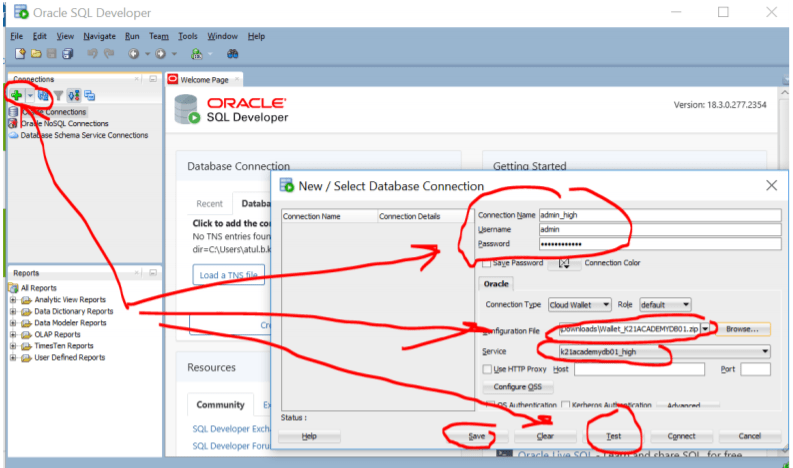Open the Back history dropdown arrow

pyautogui.click(x=147, y=54)
